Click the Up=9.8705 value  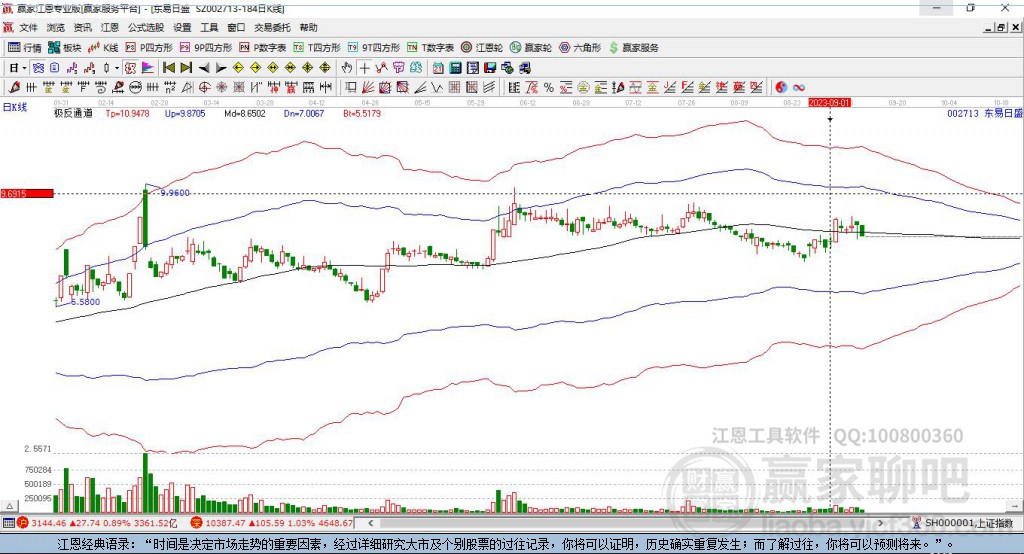point(185,114)
